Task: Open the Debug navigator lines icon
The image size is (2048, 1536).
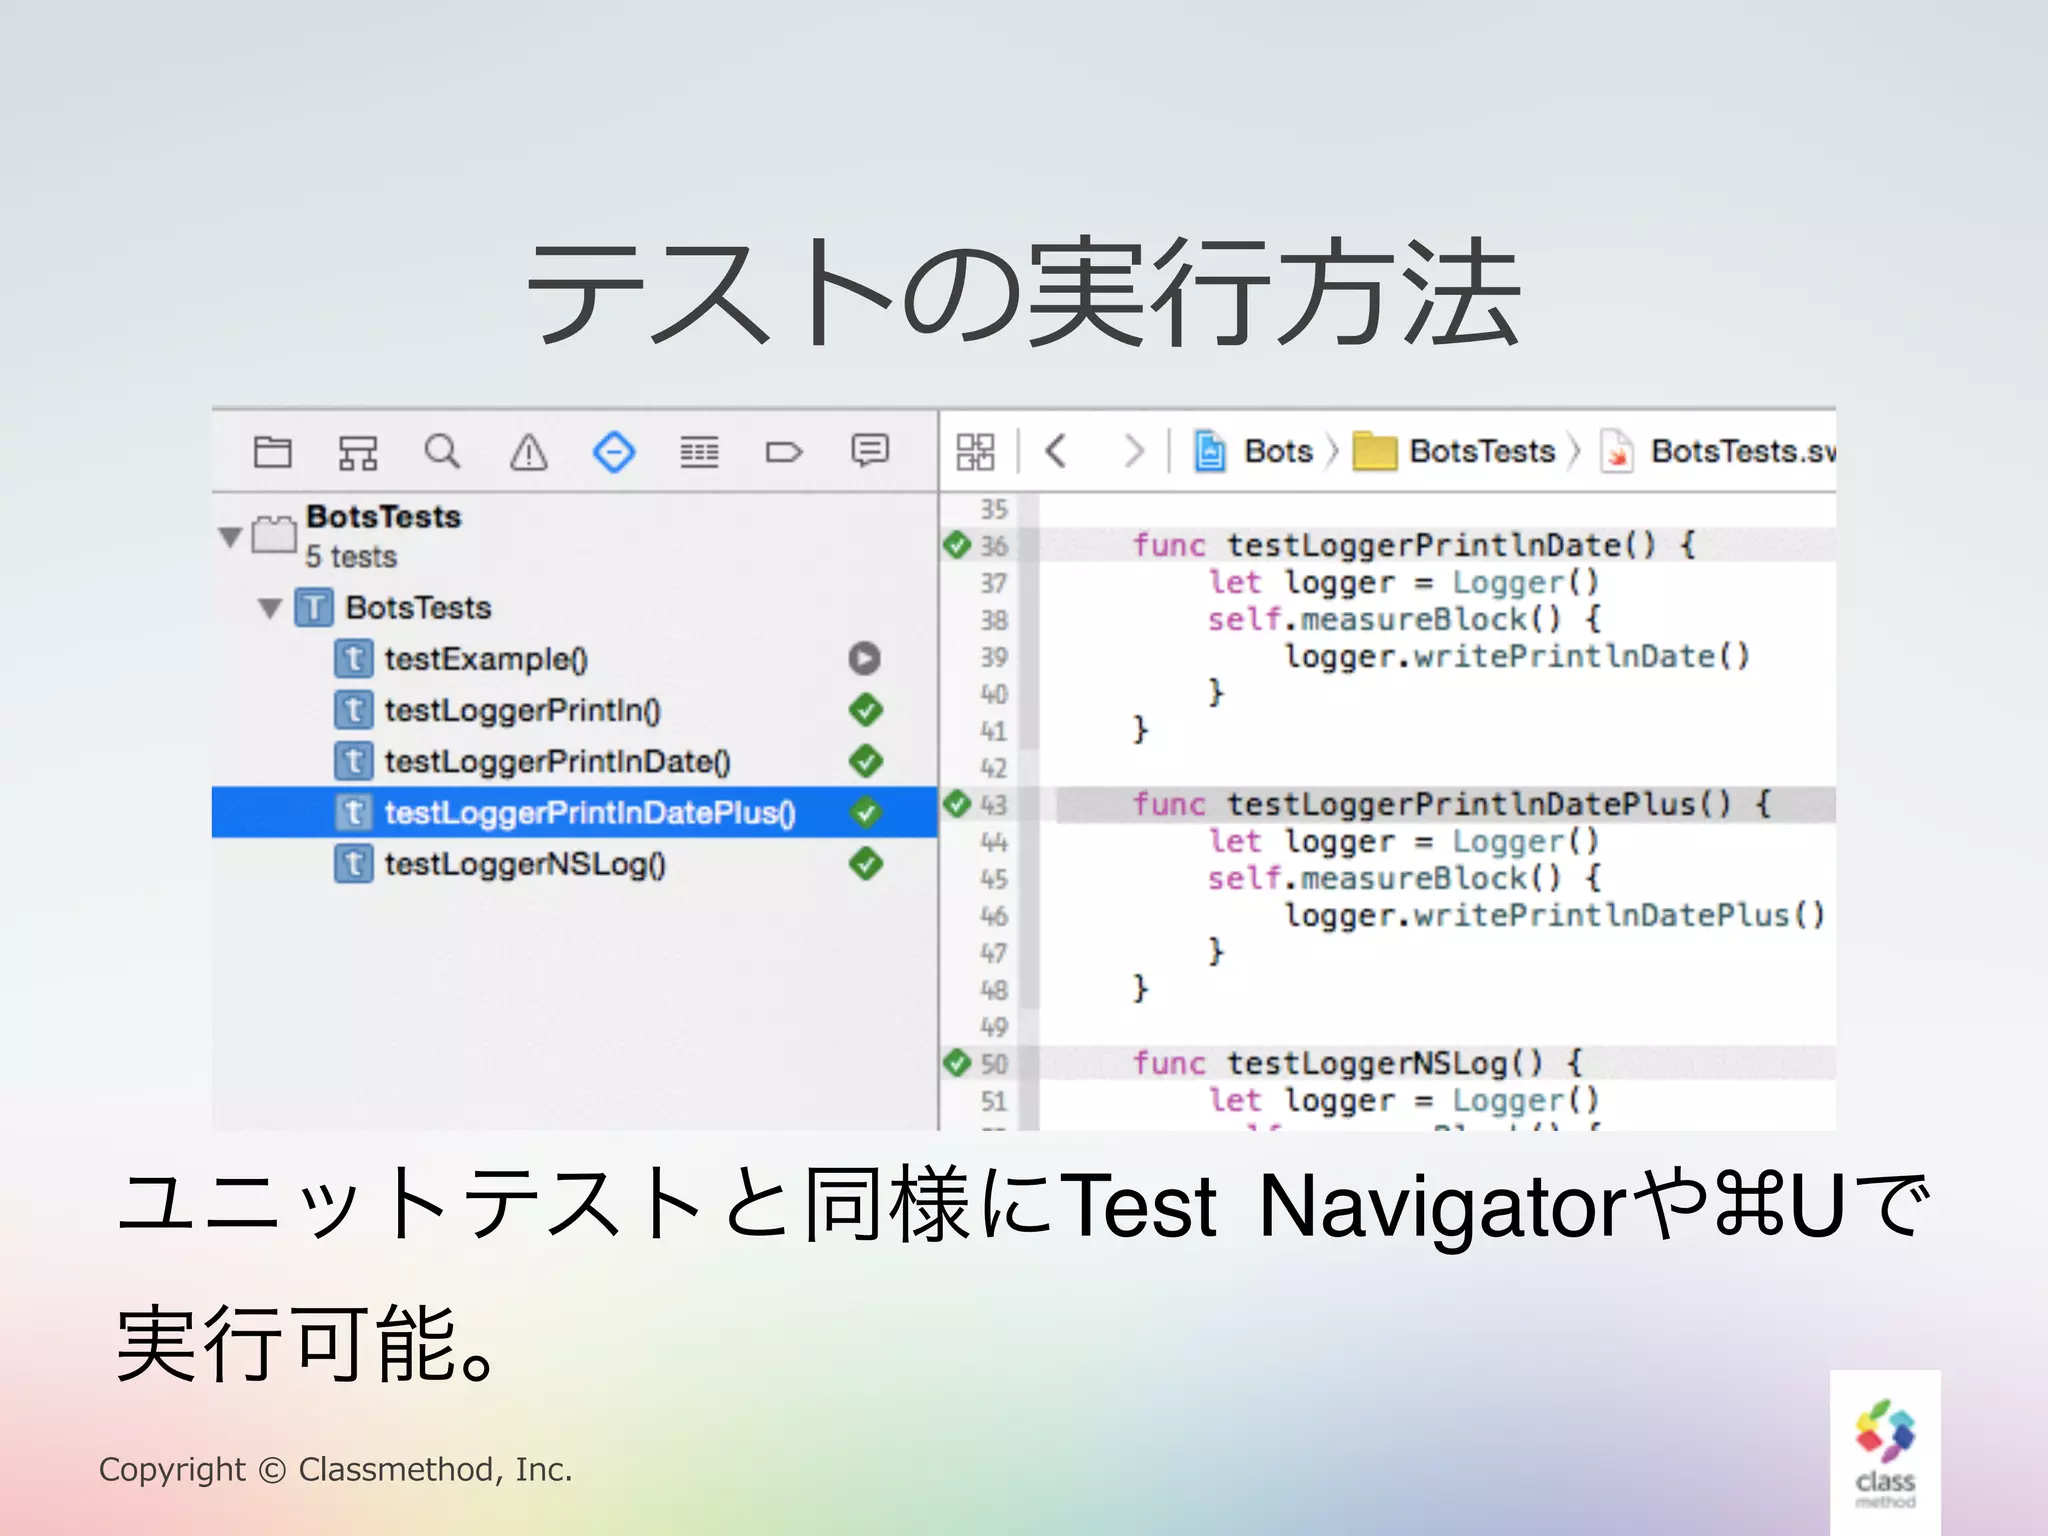Action: click(x=699, y=452)
